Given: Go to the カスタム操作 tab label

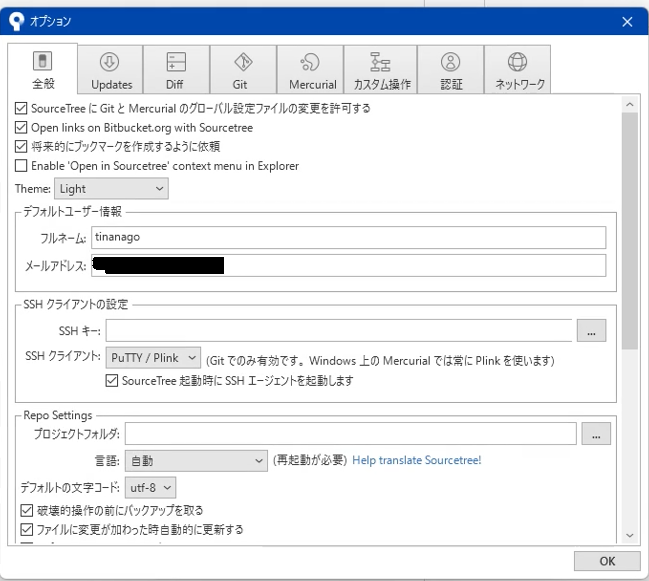Looking at the screenshot, I should point(382,84).
